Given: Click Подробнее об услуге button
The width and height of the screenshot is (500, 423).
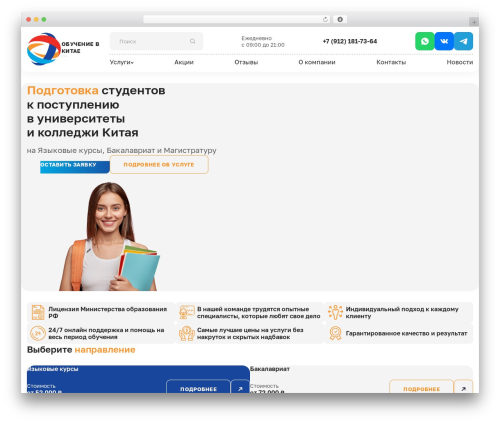Looking at the screenshot, I should [x=159, y=165].
